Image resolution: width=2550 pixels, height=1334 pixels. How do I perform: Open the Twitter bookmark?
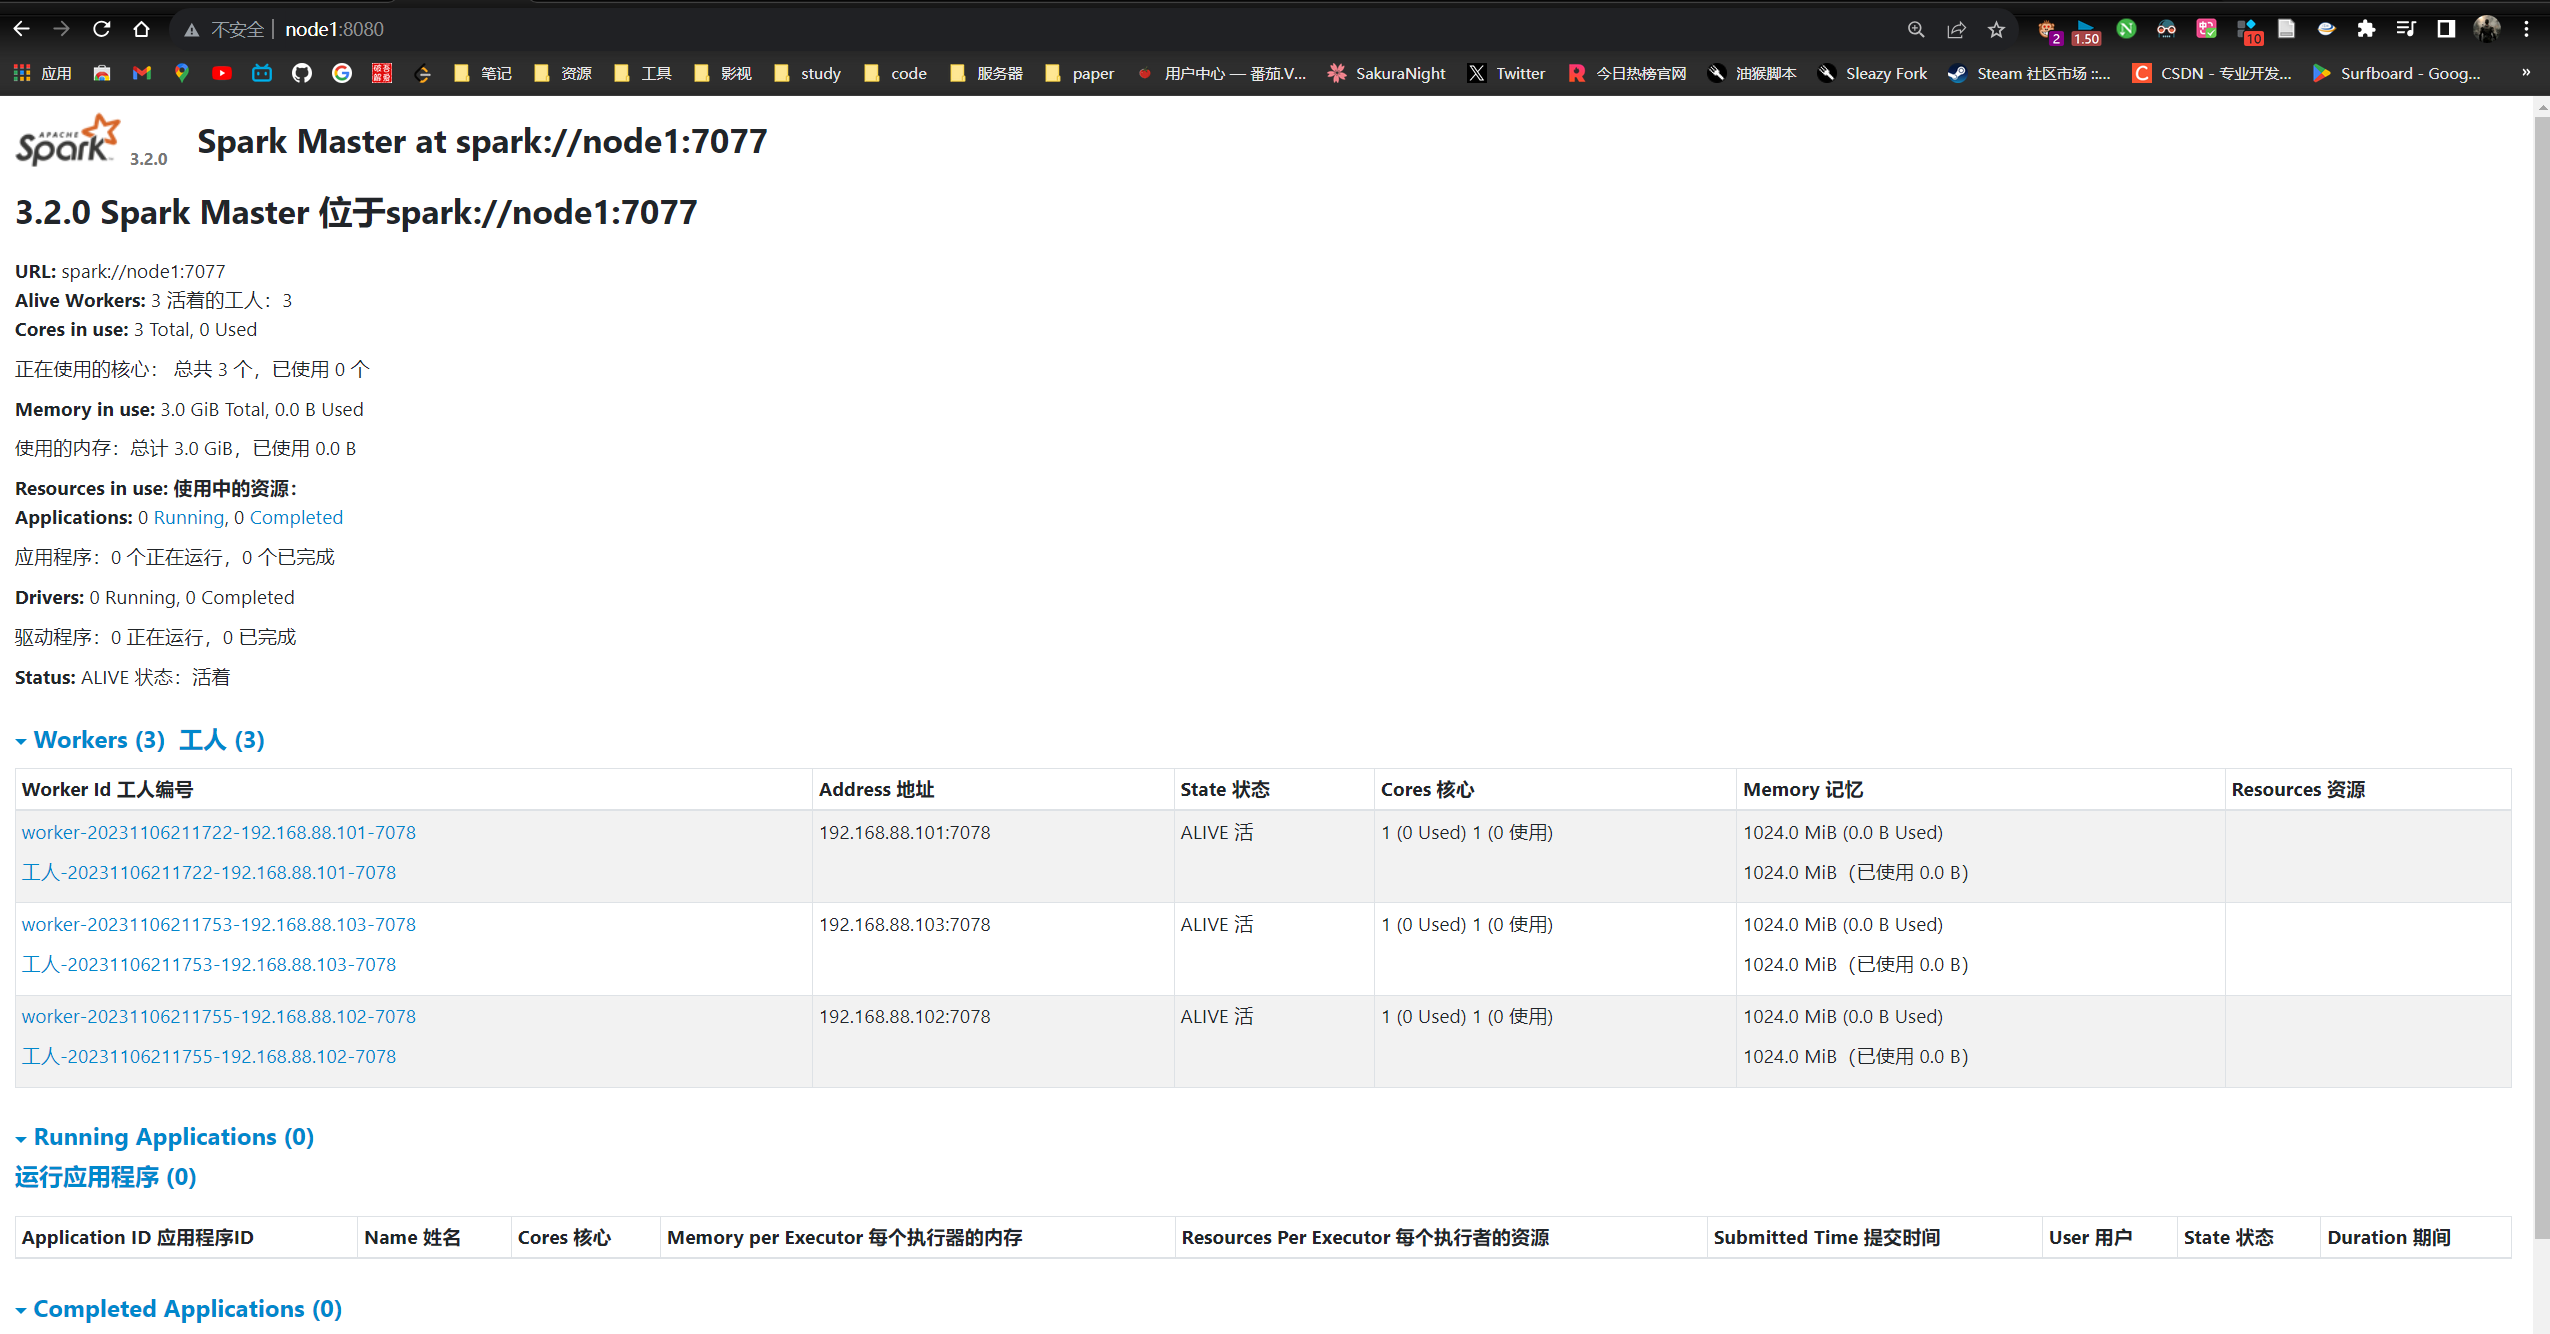pyautogui.click(x=1507, y=73)
